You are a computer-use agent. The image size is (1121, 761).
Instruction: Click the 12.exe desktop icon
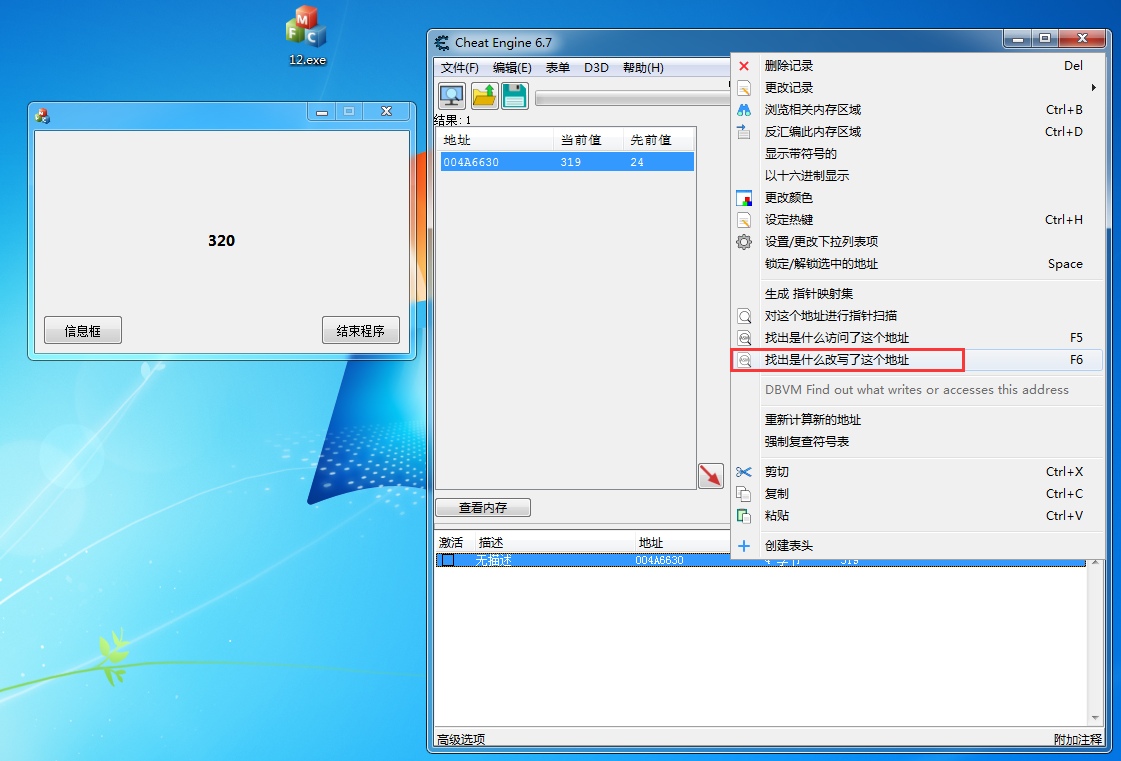(307, 36)
